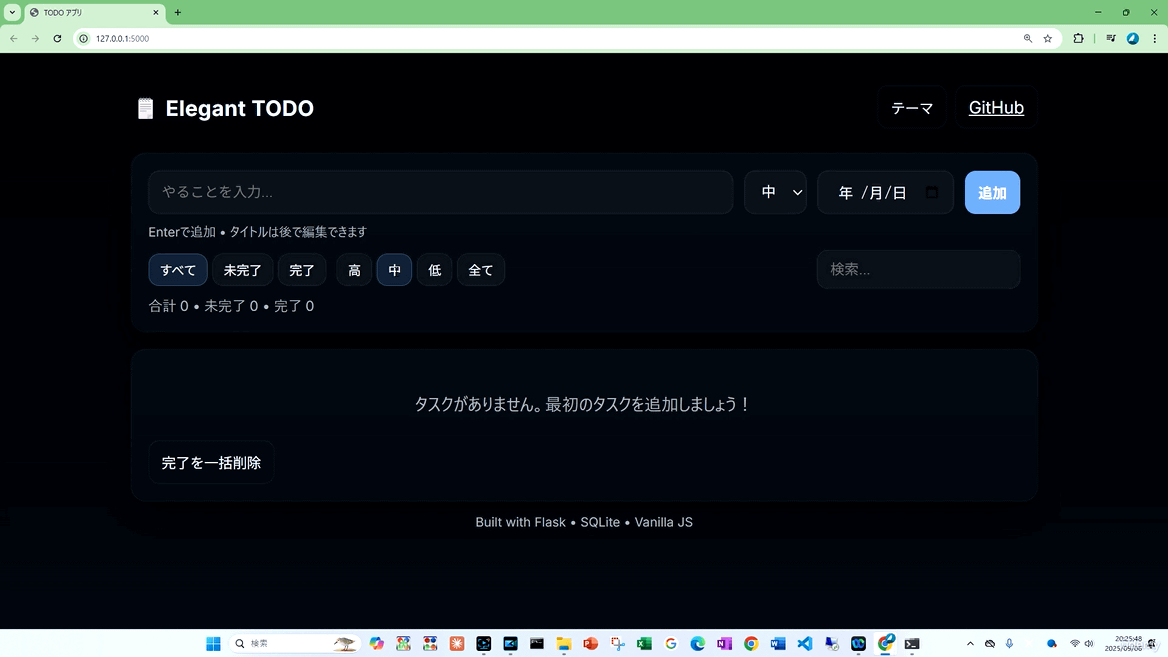Focus the やることを入力 task input field
Screen dimensions: 1168x657
(440, 192)
